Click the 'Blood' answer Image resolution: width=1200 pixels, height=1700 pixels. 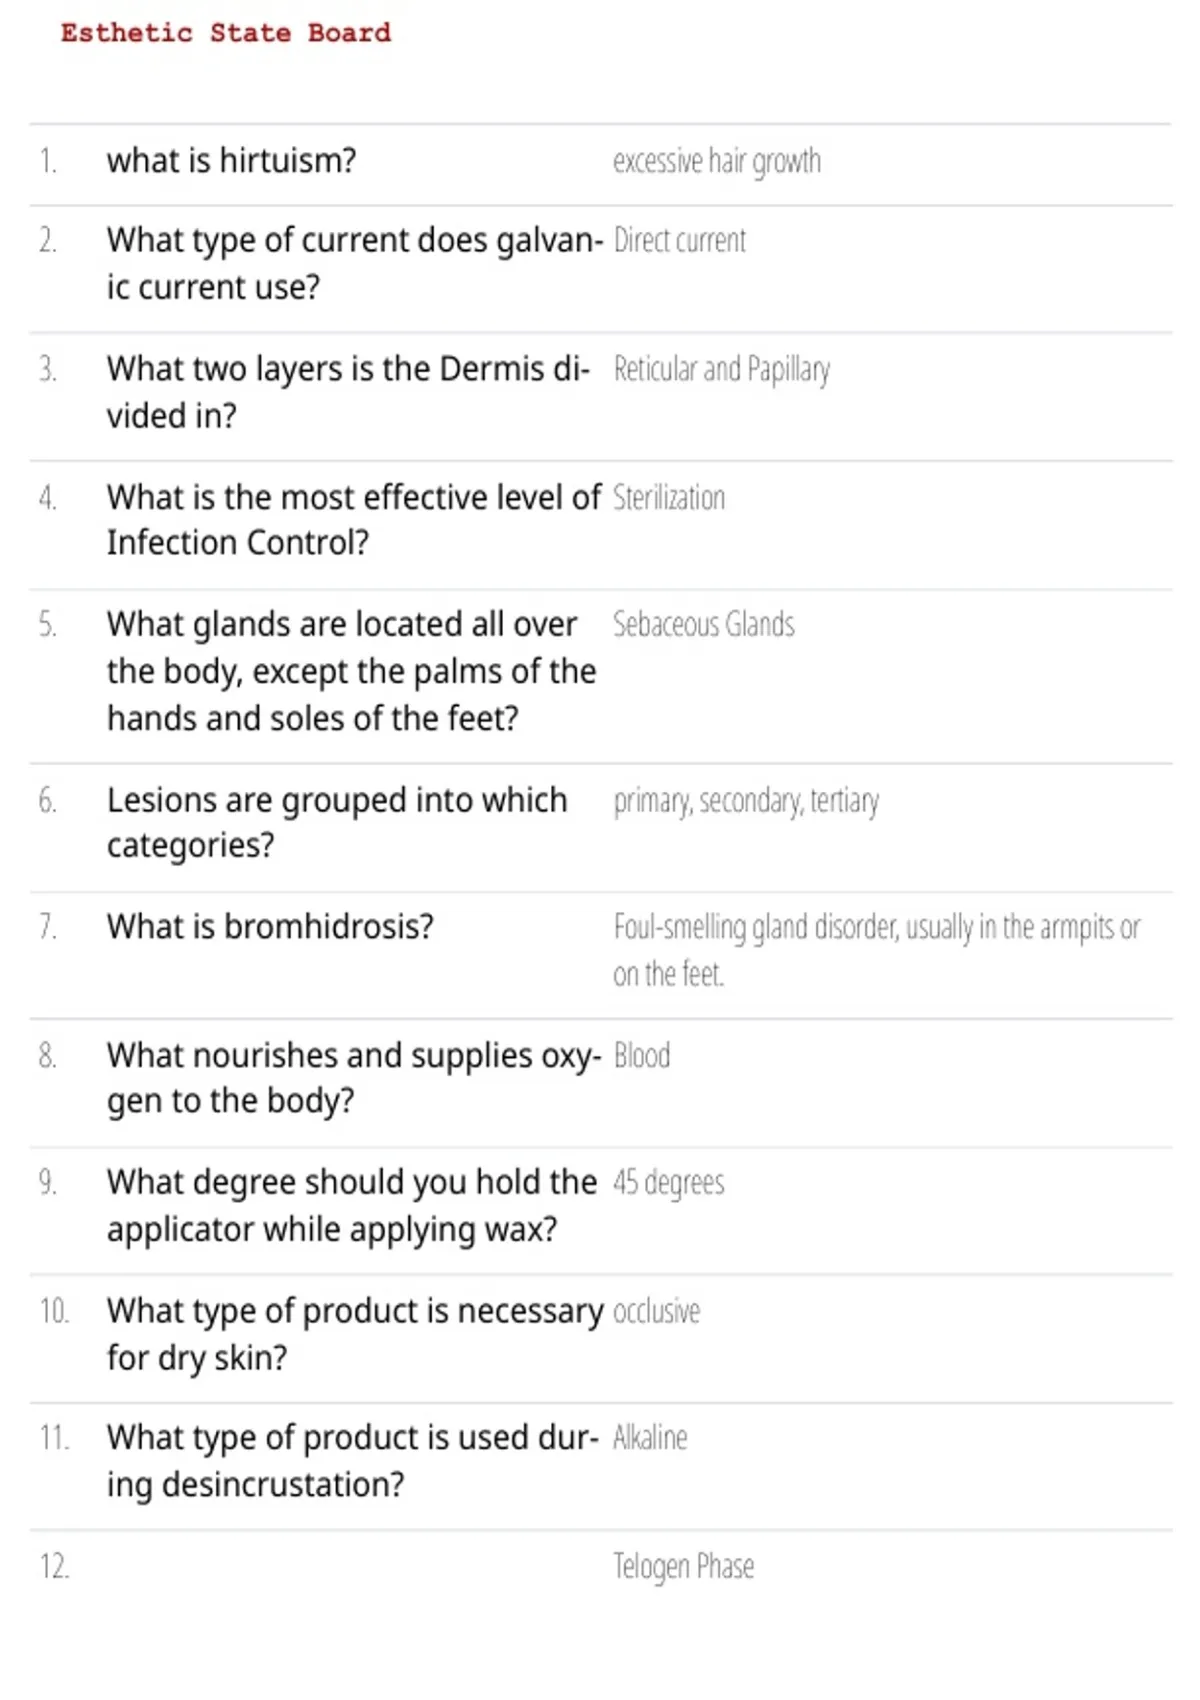tap(642, 1056)
